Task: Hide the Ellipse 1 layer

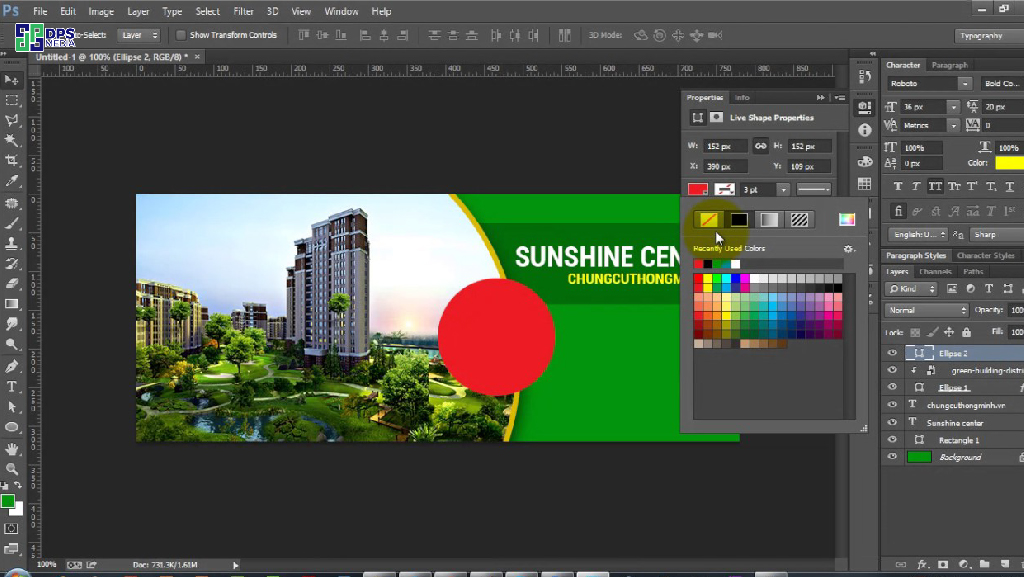Action: pyautogui.click(x=892, y=387)
